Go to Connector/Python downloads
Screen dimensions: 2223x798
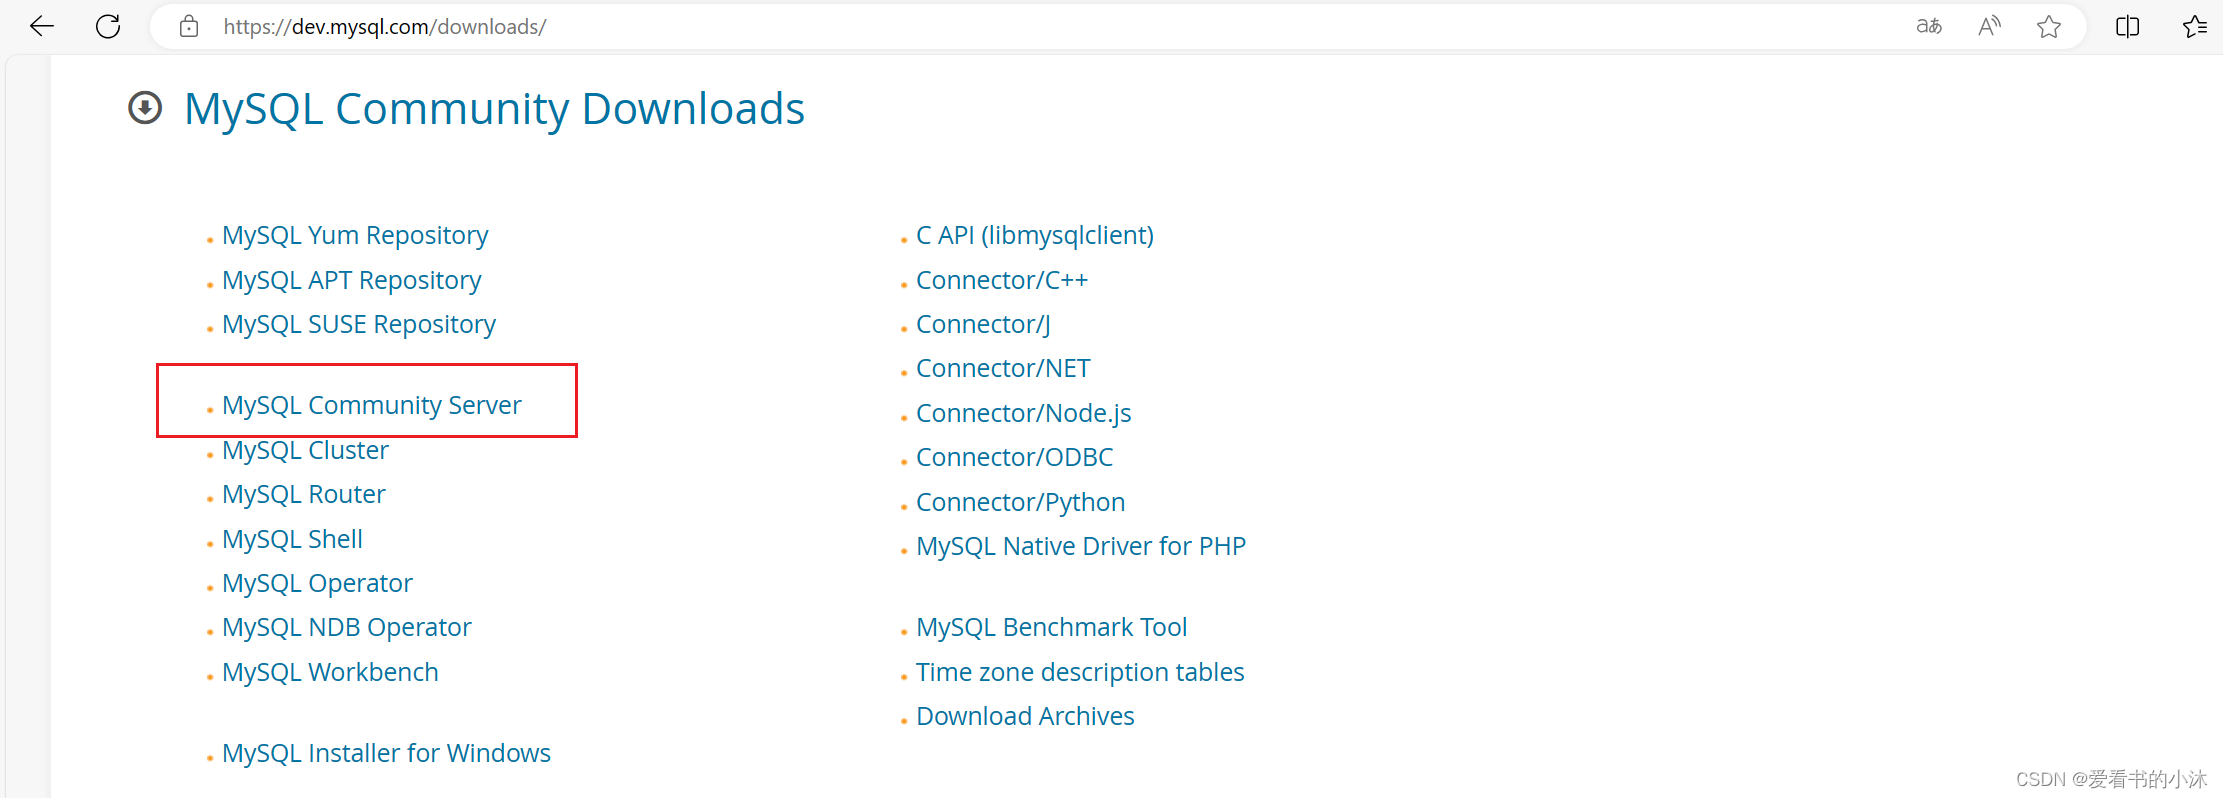1021,502
